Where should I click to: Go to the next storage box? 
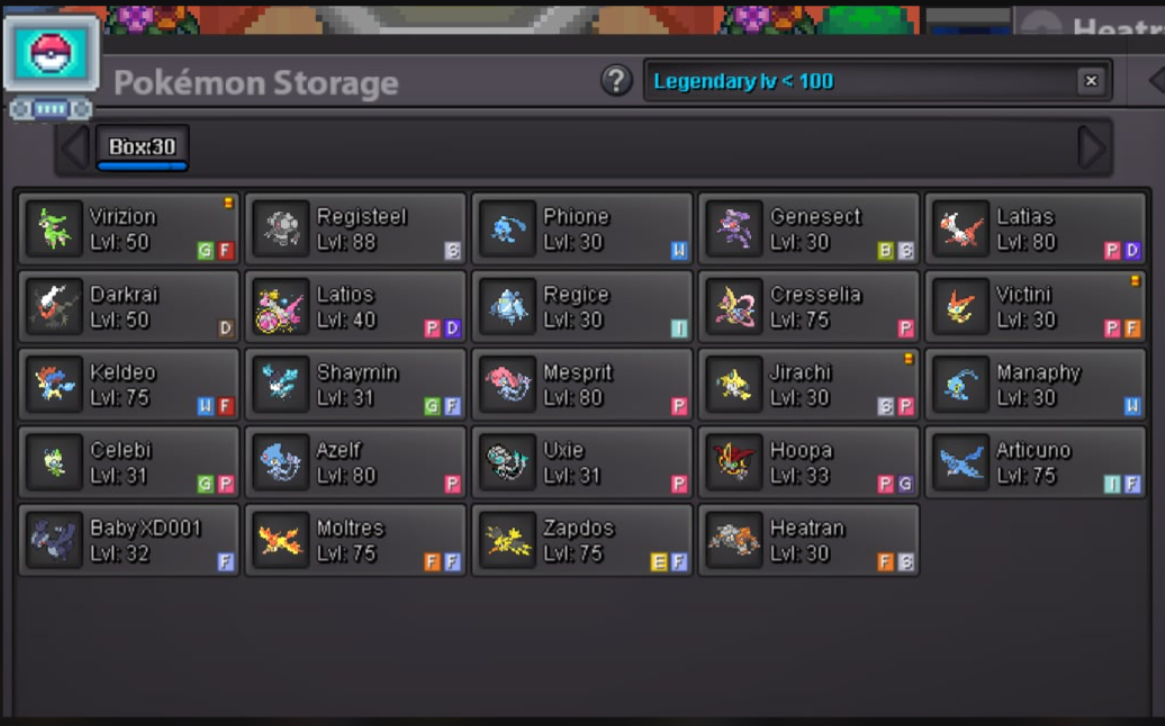pyautogui.click(x=1091, y=147)
